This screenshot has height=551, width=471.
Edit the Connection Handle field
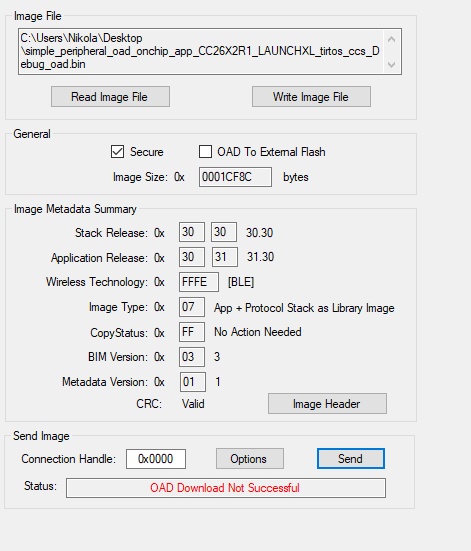pos(156,459)
